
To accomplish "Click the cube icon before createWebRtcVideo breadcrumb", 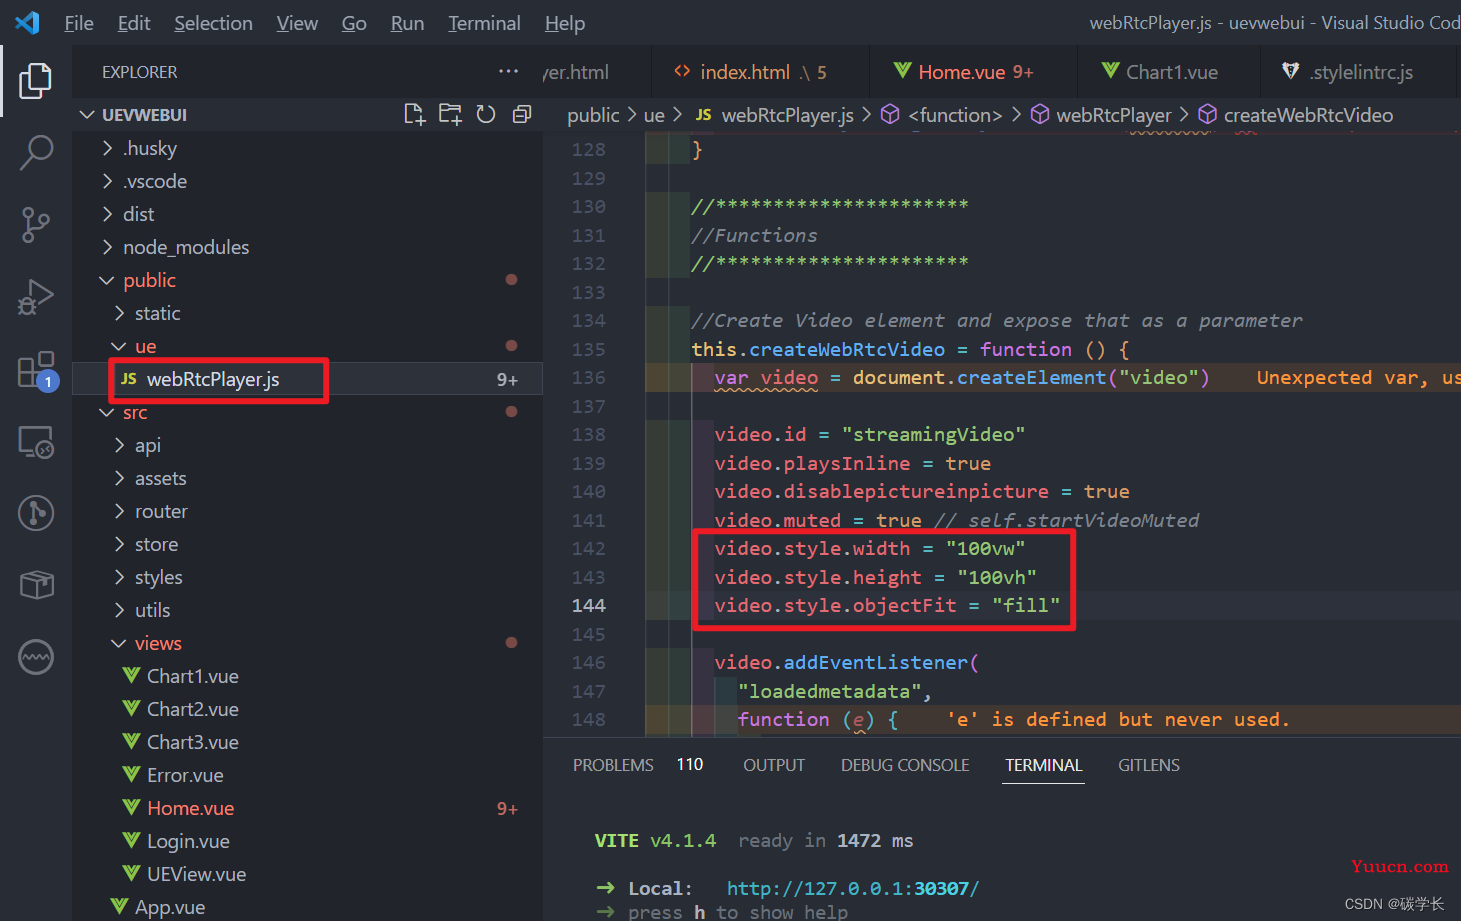I will (1207, 115).
